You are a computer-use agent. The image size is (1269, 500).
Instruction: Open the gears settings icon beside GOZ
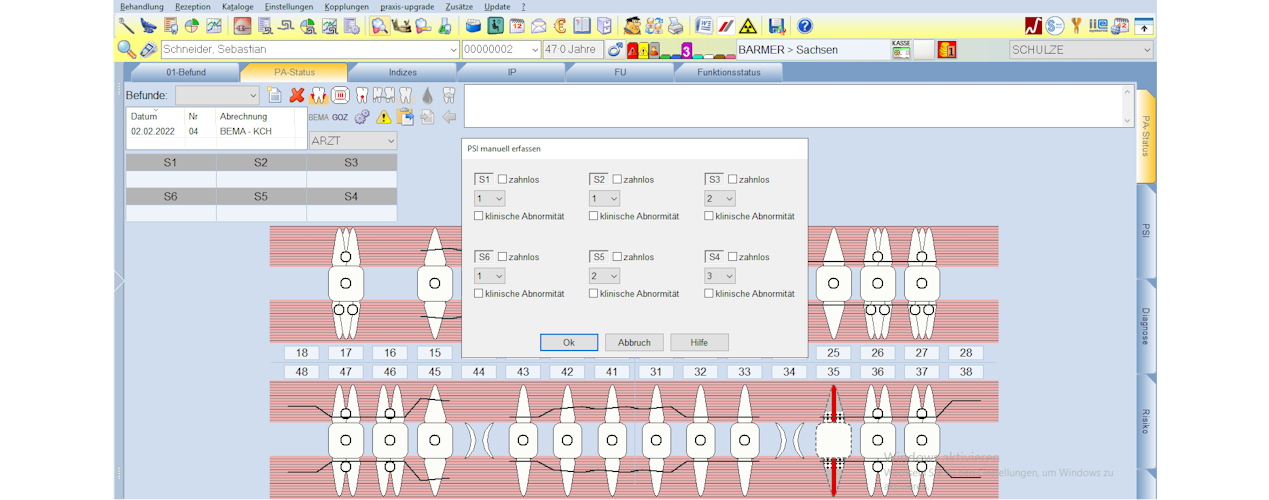[x=362, y=117]
